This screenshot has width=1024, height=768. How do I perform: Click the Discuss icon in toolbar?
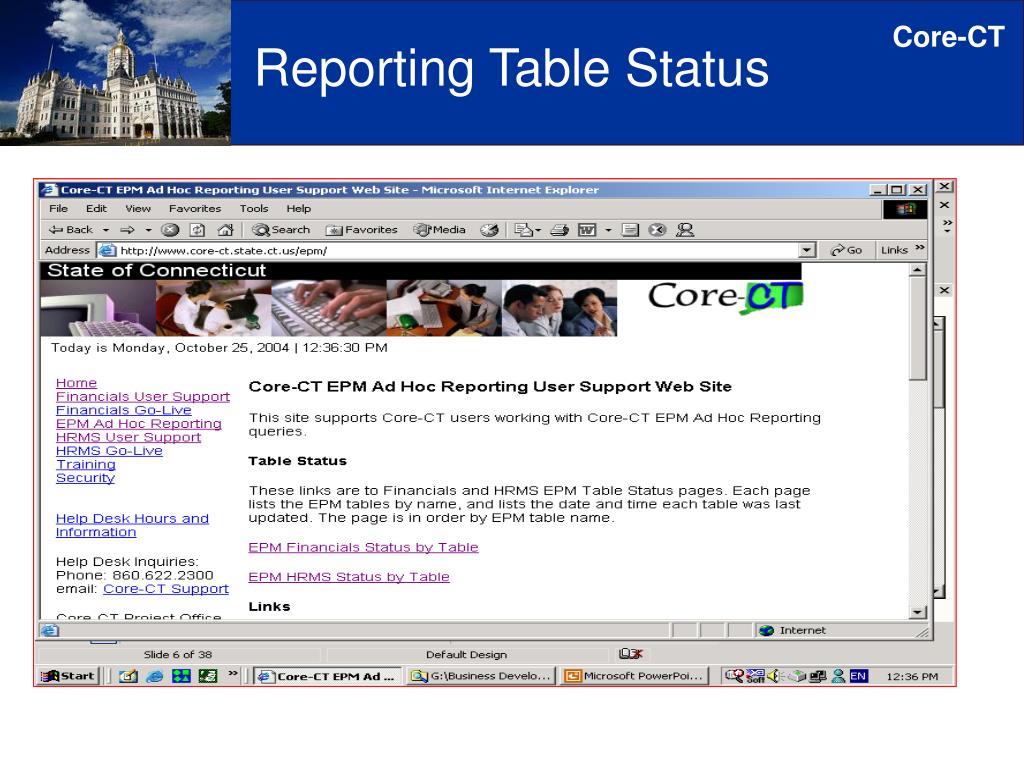pyautogui.click(x=630, y=230)
